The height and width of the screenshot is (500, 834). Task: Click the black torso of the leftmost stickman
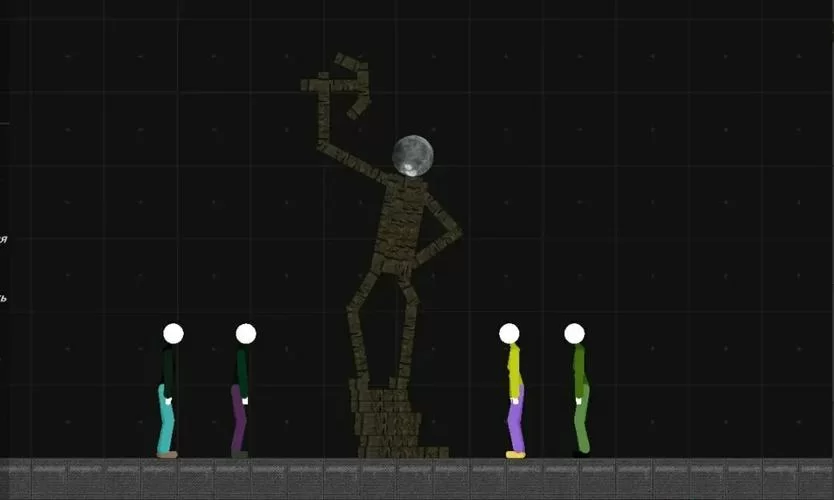pos(169,368)
